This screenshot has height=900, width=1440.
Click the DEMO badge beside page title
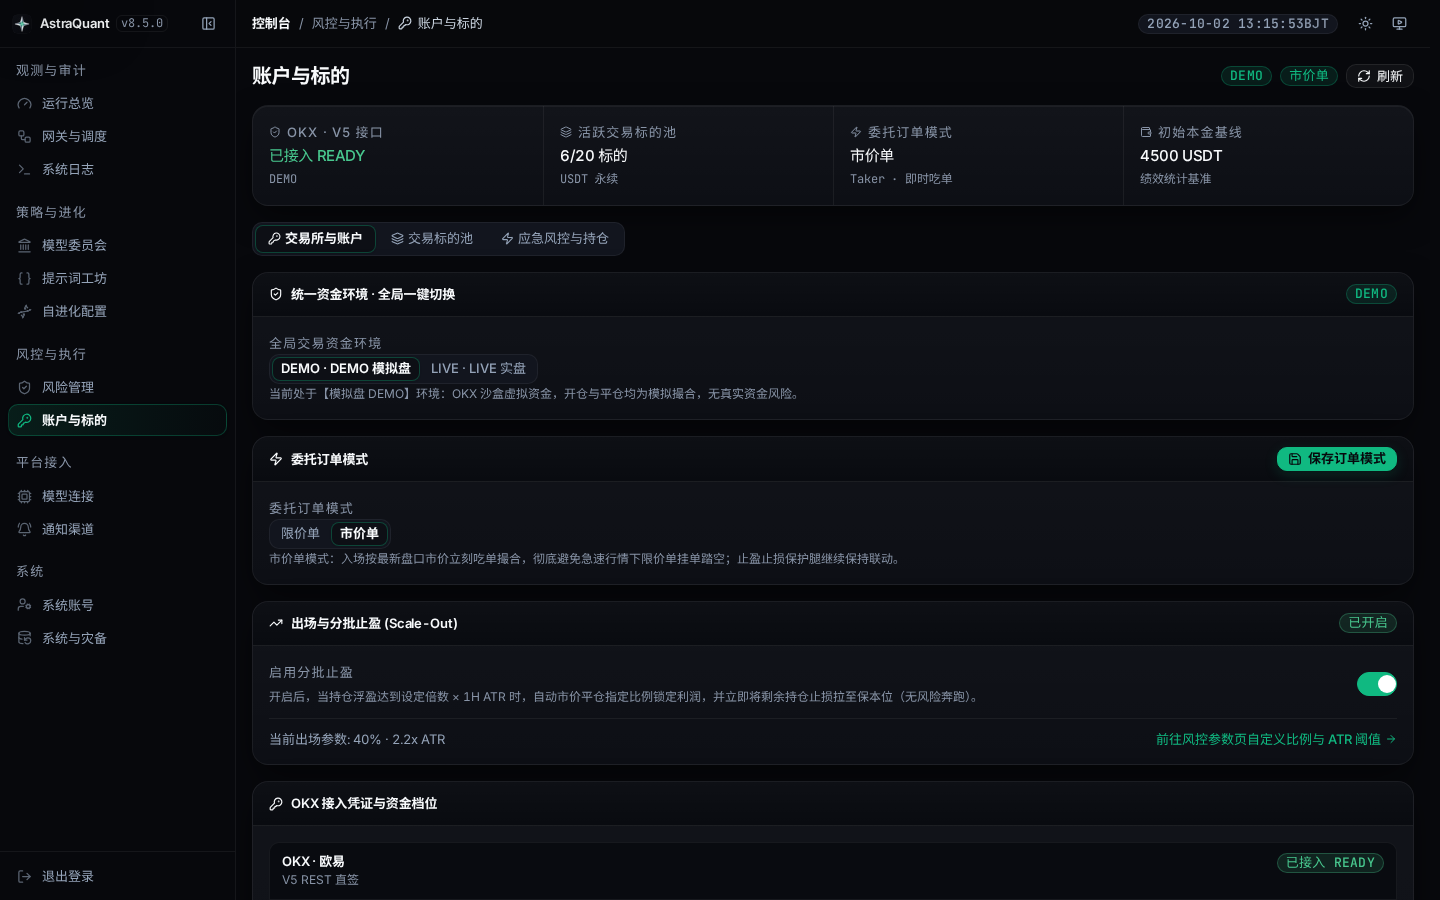coord(1246,76)
